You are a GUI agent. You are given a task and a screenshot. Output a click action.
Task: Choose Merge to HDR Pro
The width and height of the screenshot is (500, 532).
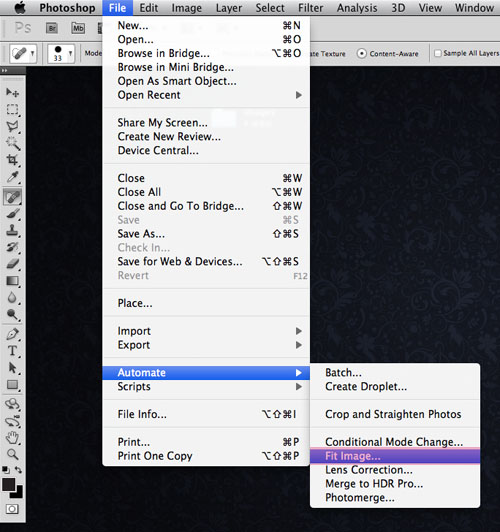tap(395, 484)
